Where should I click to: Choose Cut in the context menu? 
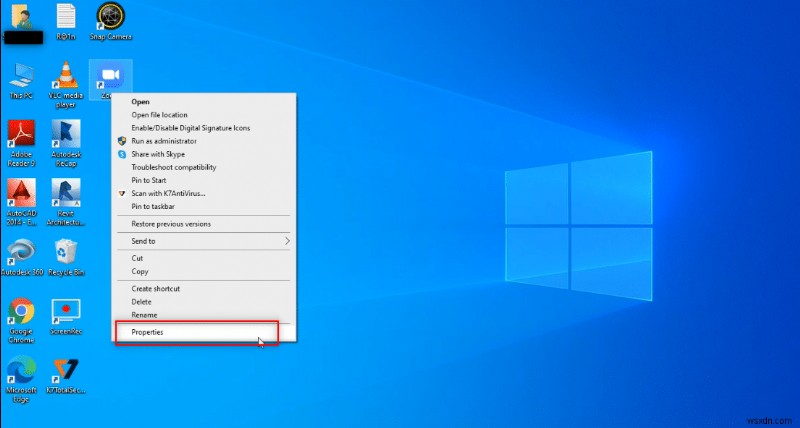204,258
